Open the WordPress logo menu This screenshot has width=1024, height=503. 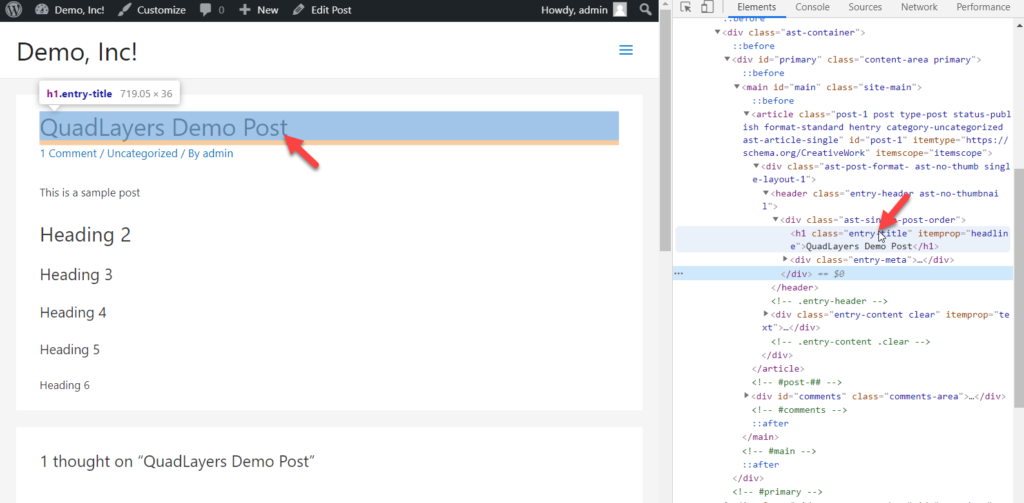pyautogui.click(x=14, y=10)
